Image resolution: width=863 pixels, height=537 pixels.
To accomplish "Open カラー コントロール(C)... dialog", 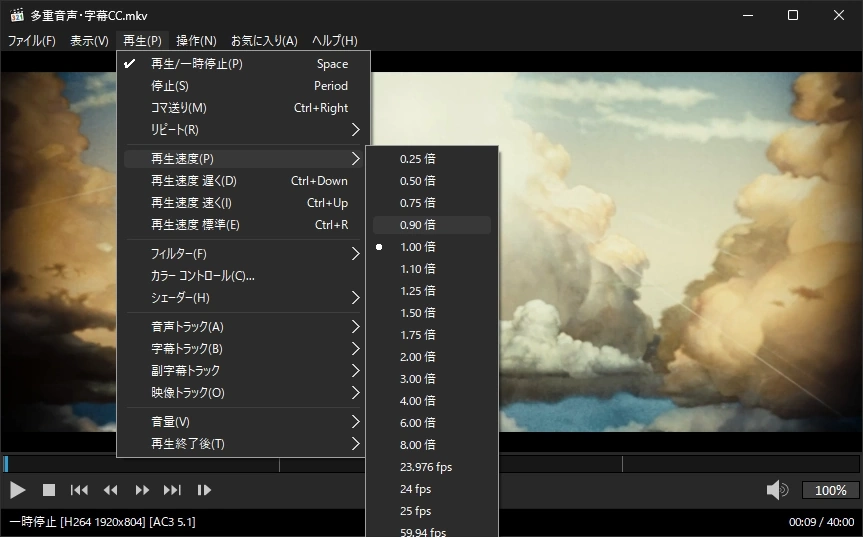I will click(242, 276).
